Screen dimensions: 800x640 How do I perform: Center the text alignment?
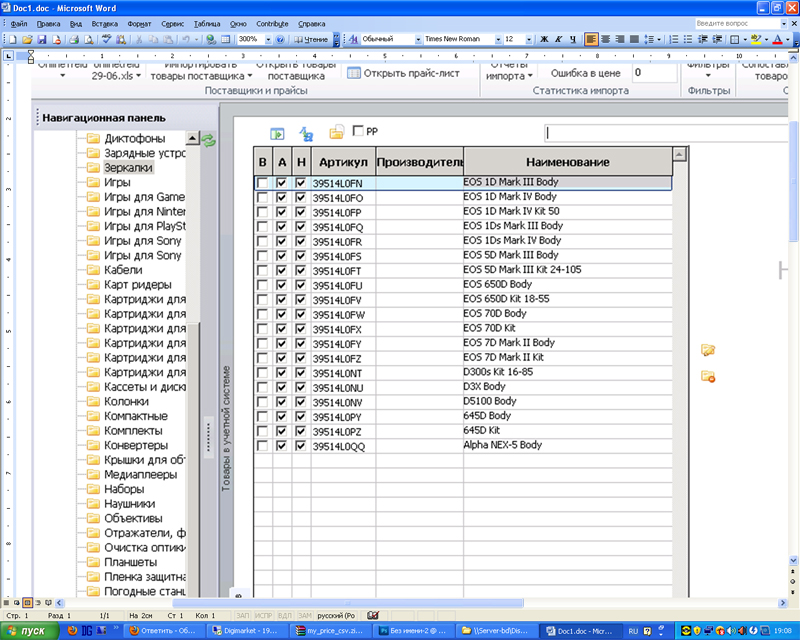(x=606, y=39)
